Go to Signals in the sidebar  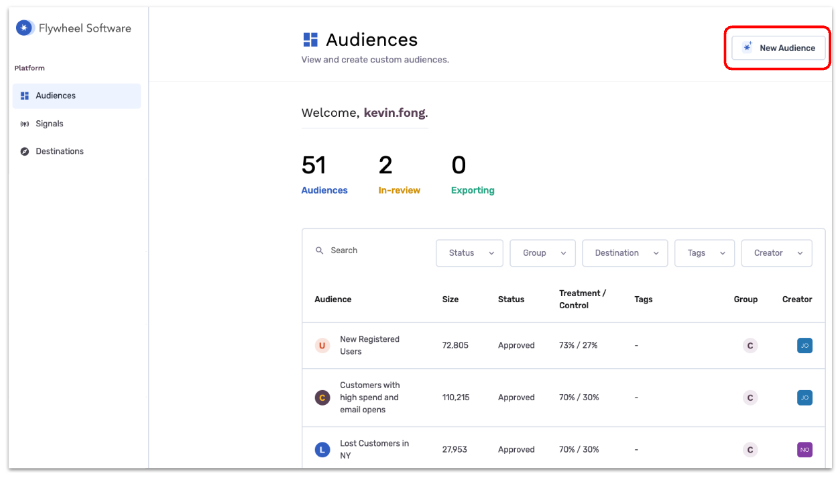(x=49, y=124)
